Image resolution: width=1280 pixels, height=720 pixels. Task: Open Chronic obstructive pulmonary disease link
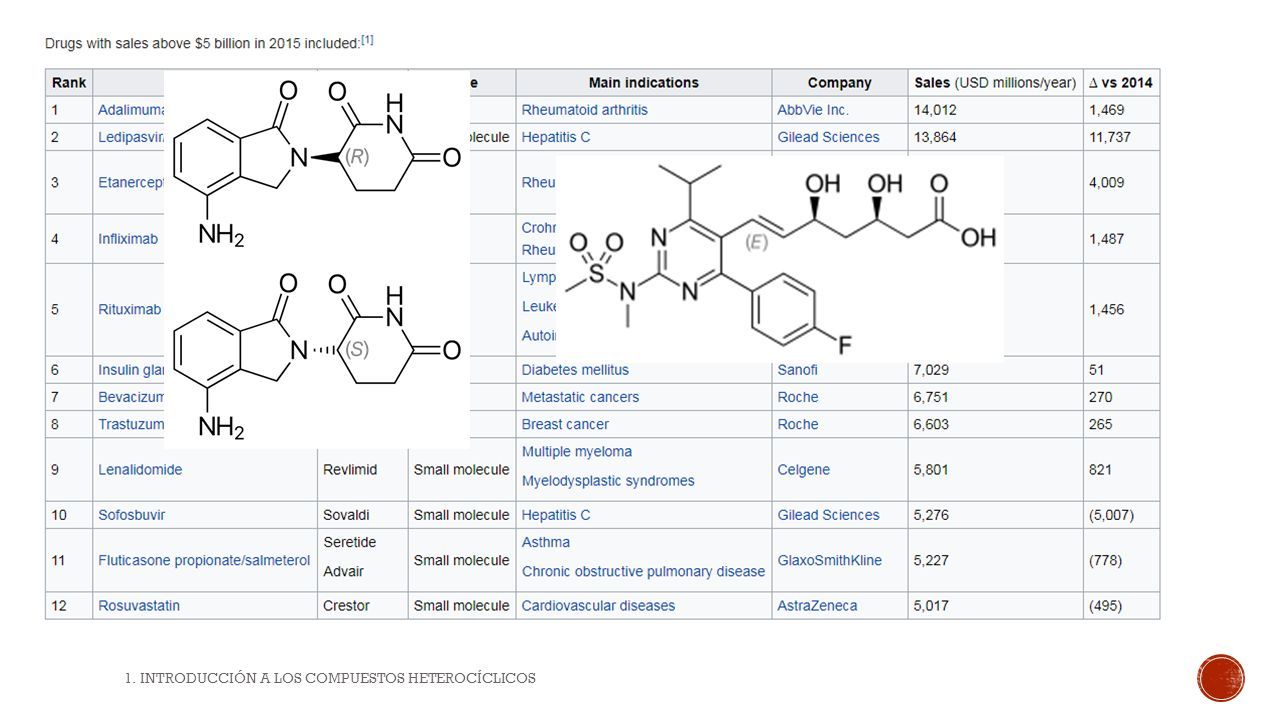643,572
